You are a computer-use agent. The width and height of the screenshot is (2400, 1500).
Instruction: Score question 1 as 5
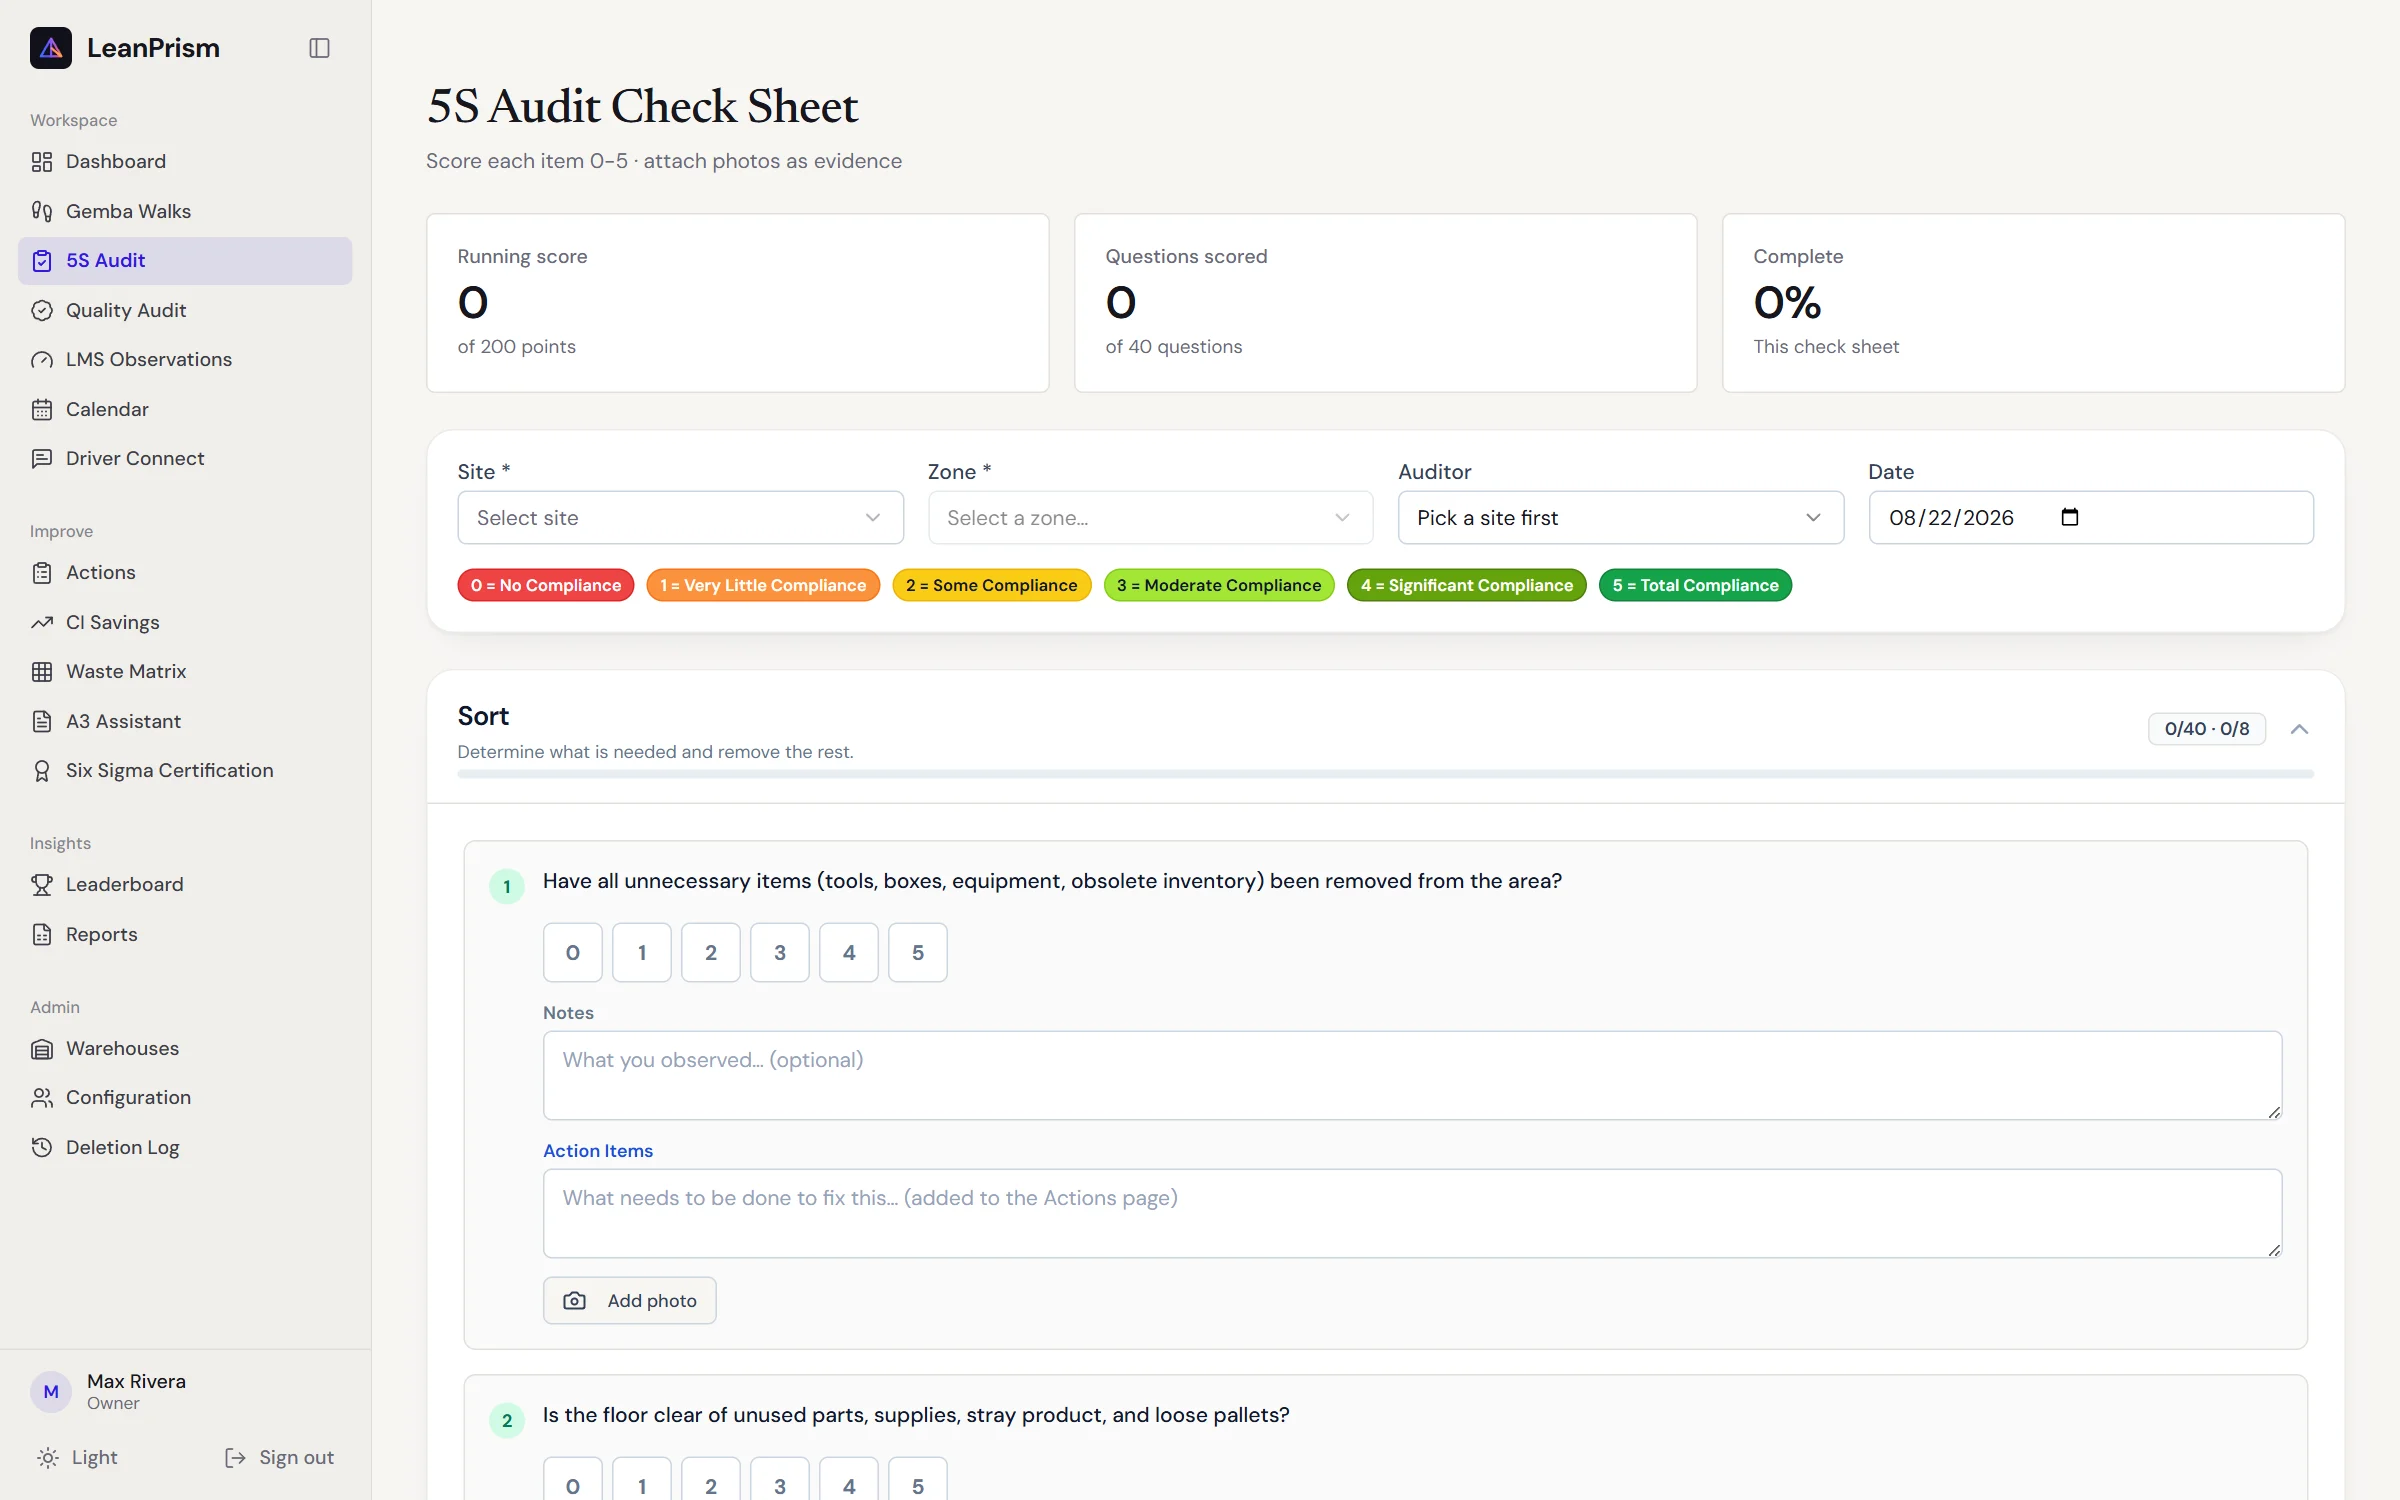[918, 952]
